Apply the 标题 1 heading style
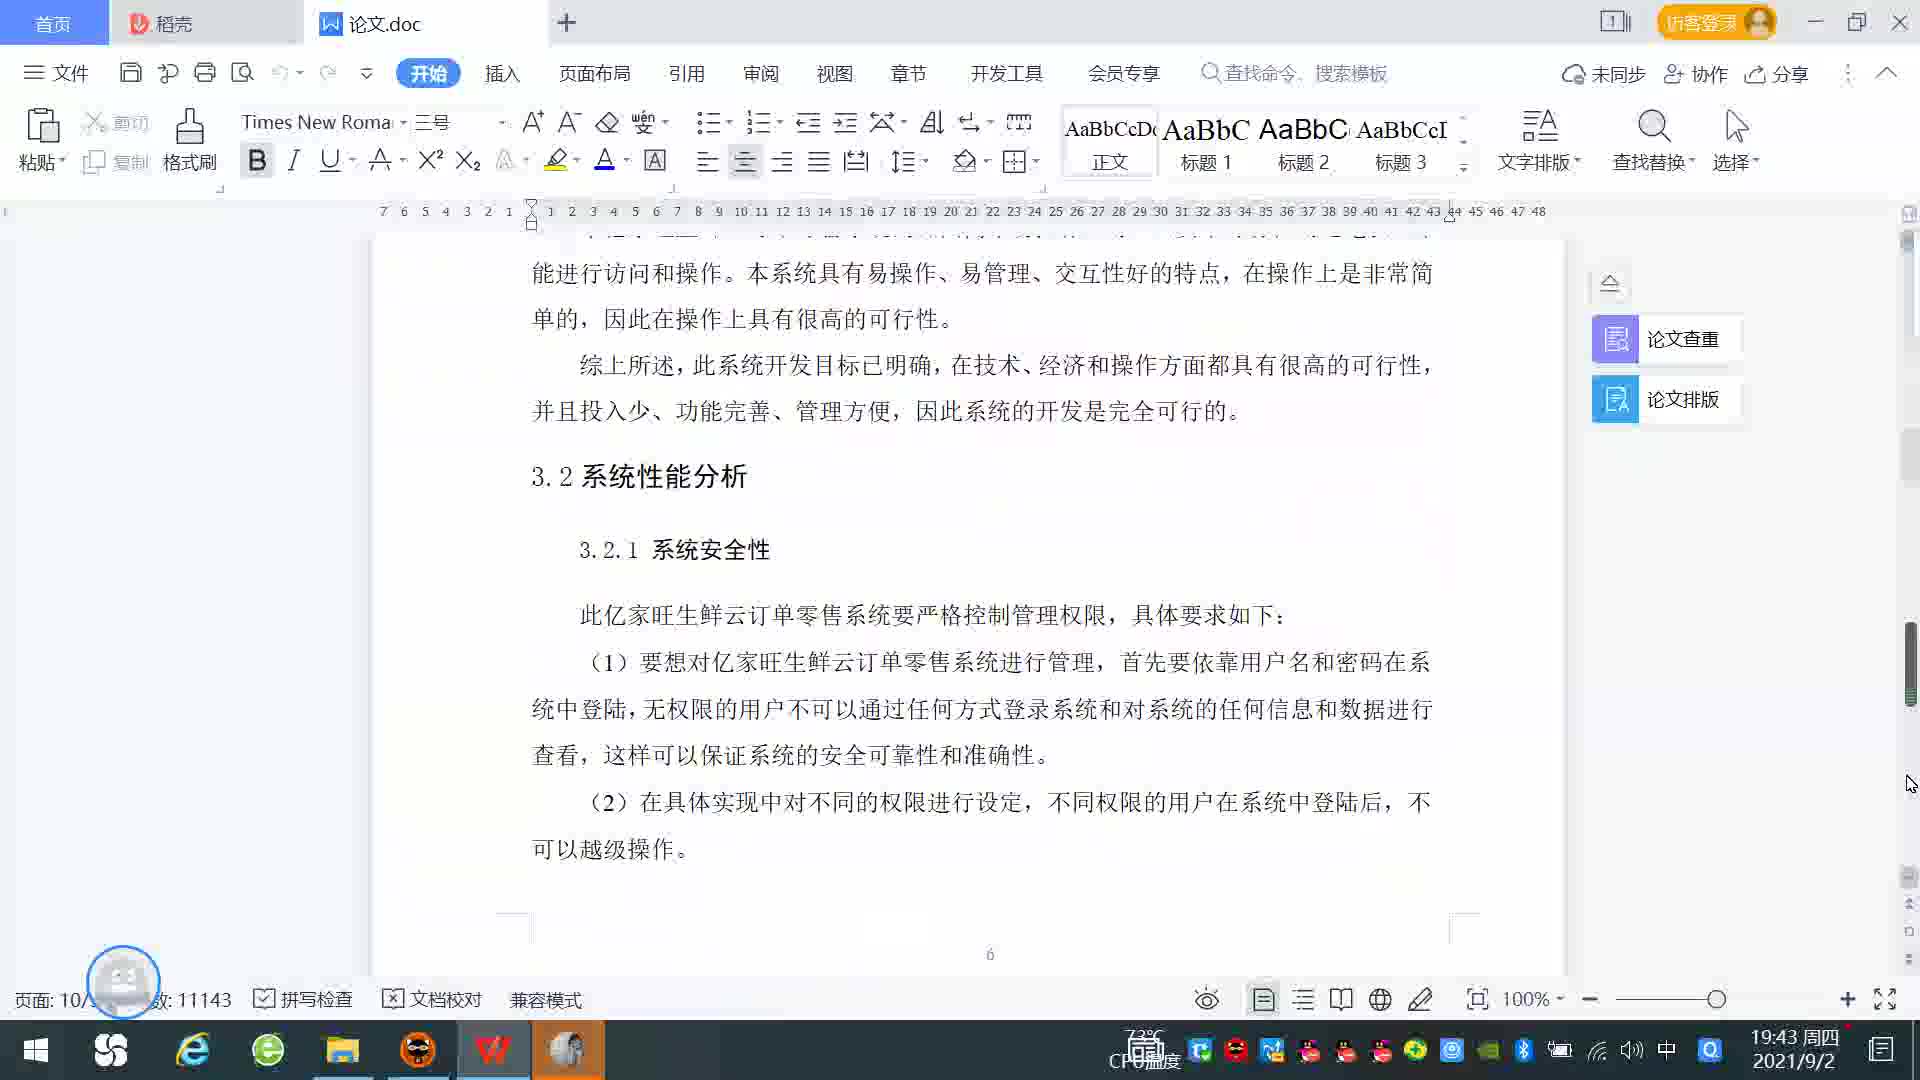Image resolution: width=1920 pixels, height=1080 pixels. pos(1206,142)
